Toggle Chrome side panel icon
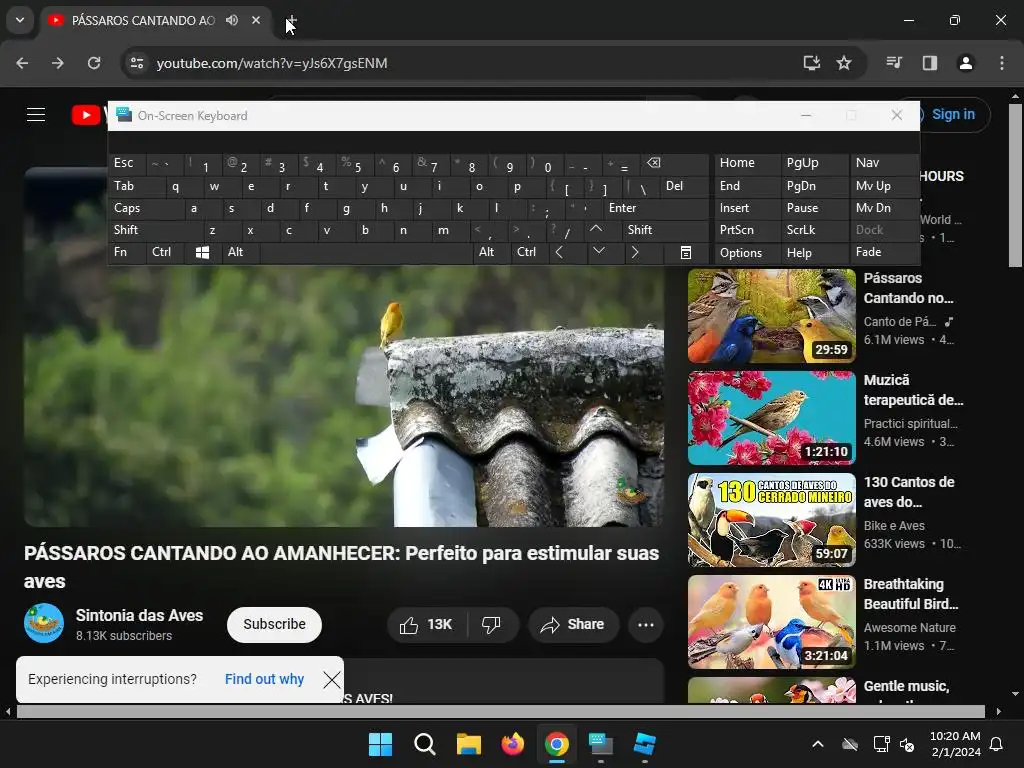This screenshot has width=1024, height=768. [x=930, y=63]
